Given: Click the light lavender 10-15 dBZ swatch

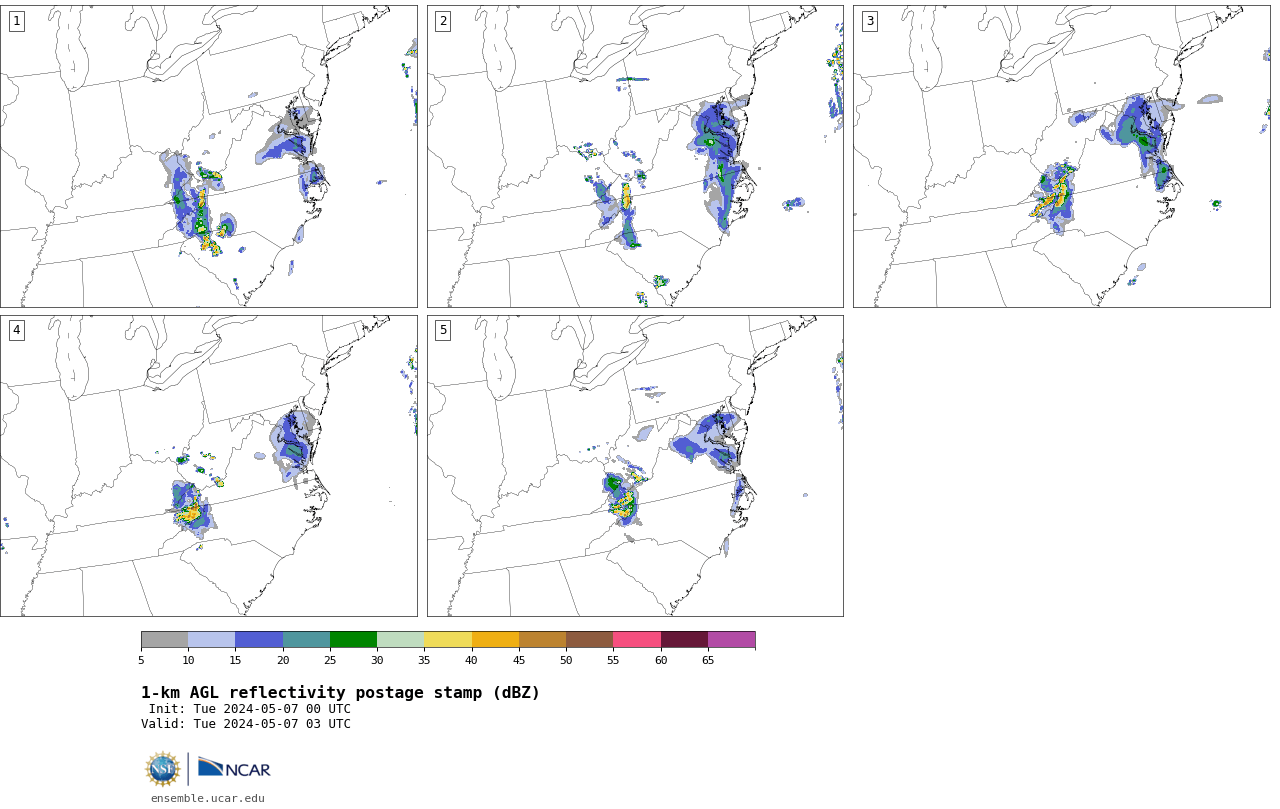Looking at the screenshot, I should pyautogui.click(x=211, y=640).
